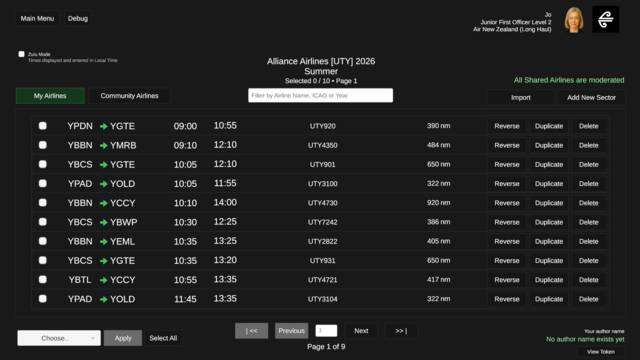Switch to My Airlines tab
Image resolution: width=640 pixels, height=360 pixels.
[x=50, y=96]
